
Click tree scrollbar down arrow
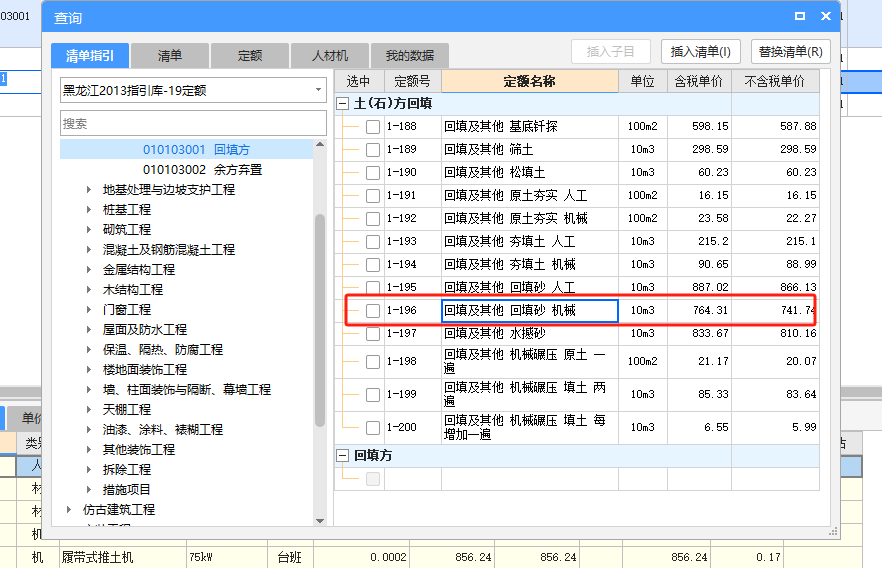pyautogui.click(x=320, y=521)
